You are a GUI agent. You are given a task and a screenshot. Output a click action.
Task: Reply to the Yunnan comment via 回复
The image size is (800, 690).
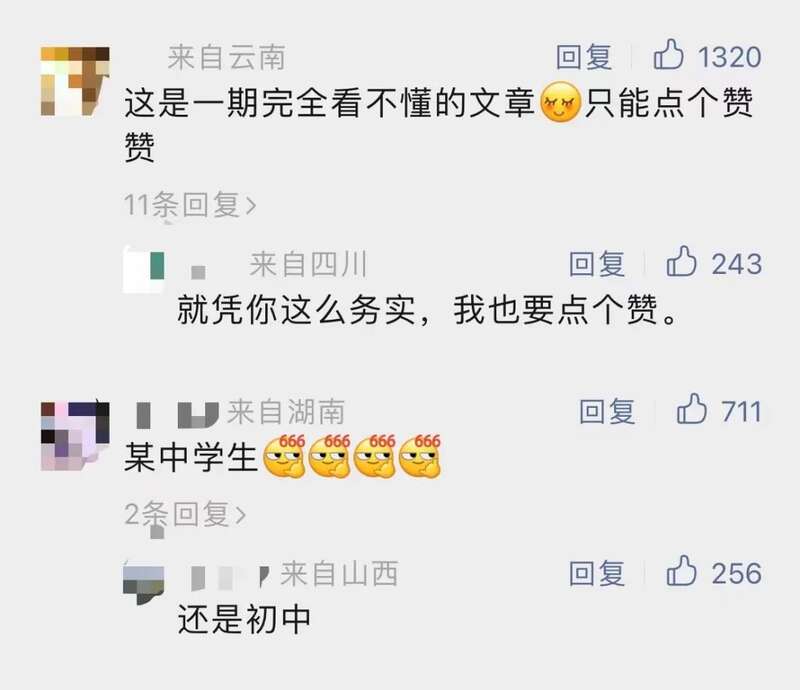584,57
